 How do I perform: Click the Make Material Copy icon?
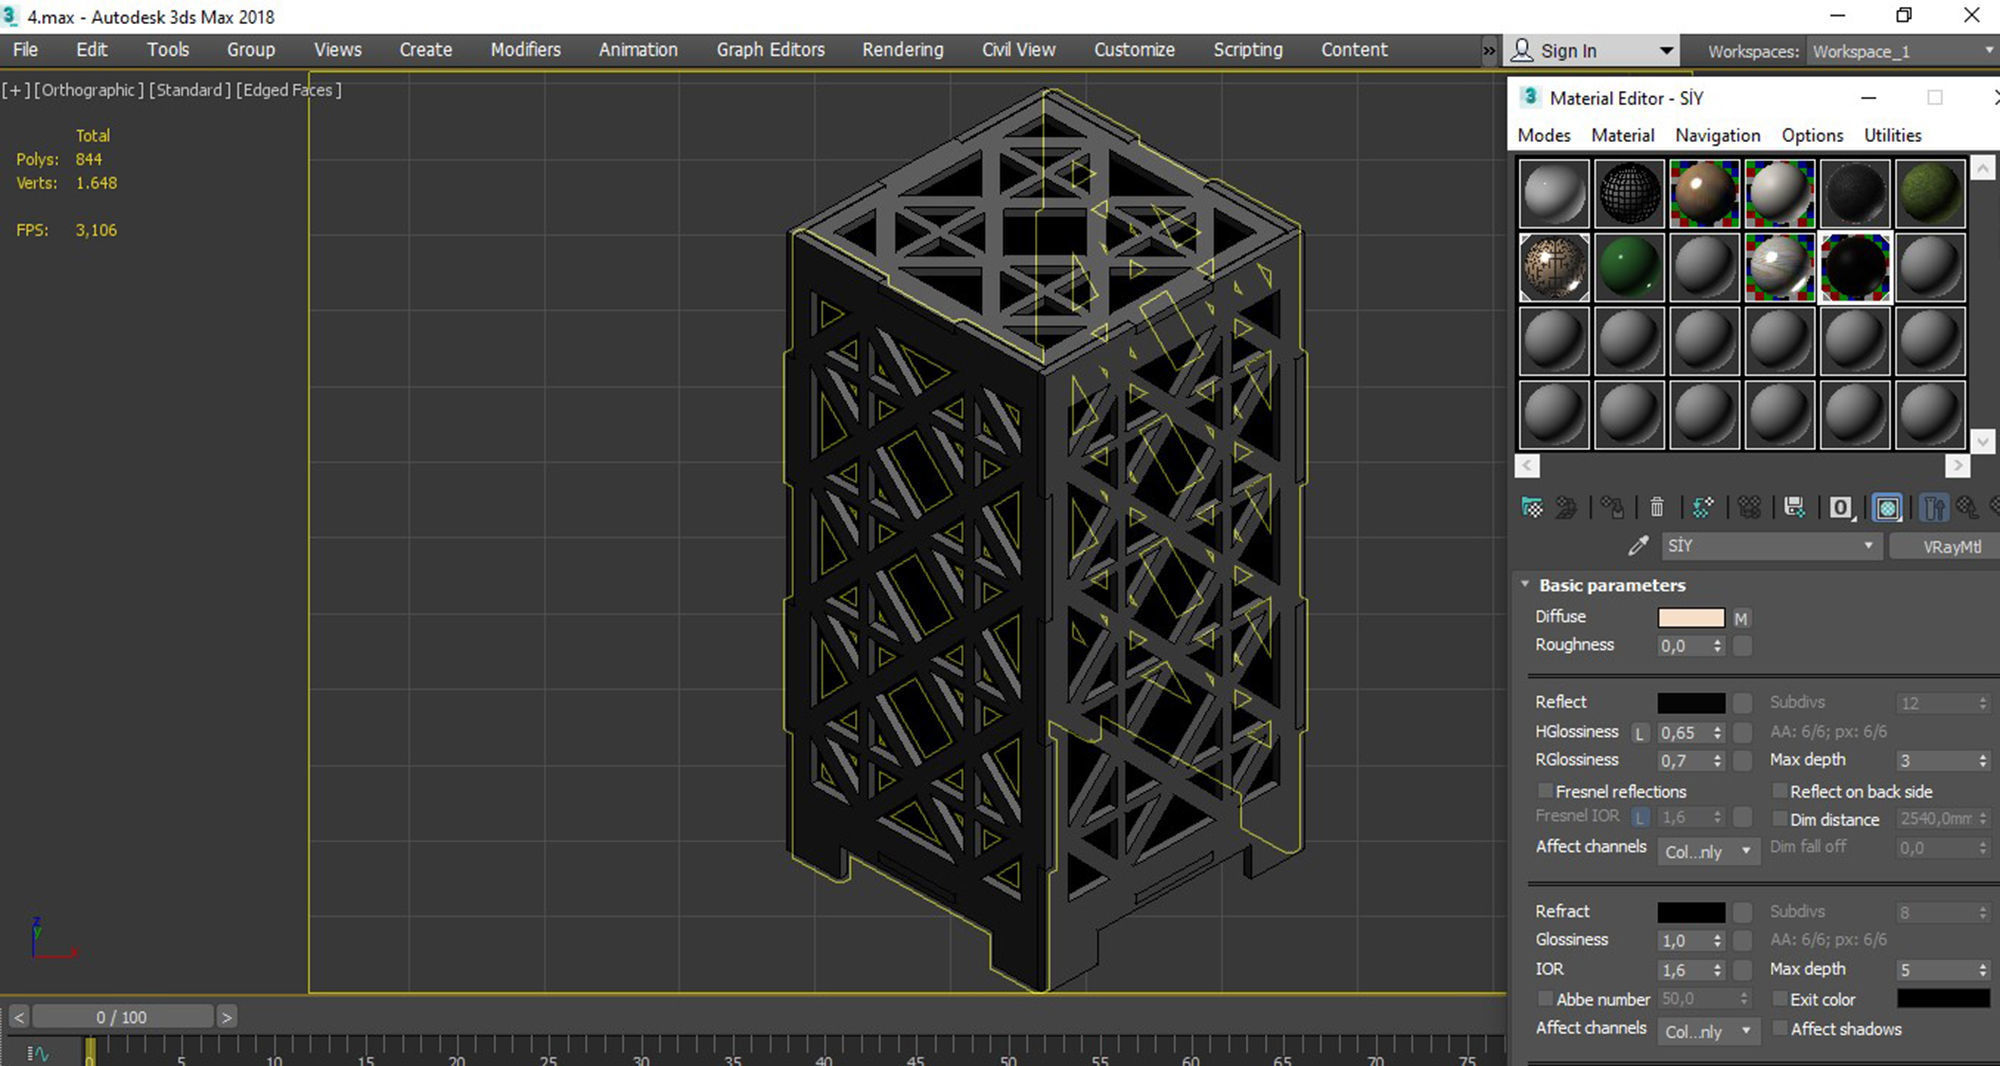1702,508
